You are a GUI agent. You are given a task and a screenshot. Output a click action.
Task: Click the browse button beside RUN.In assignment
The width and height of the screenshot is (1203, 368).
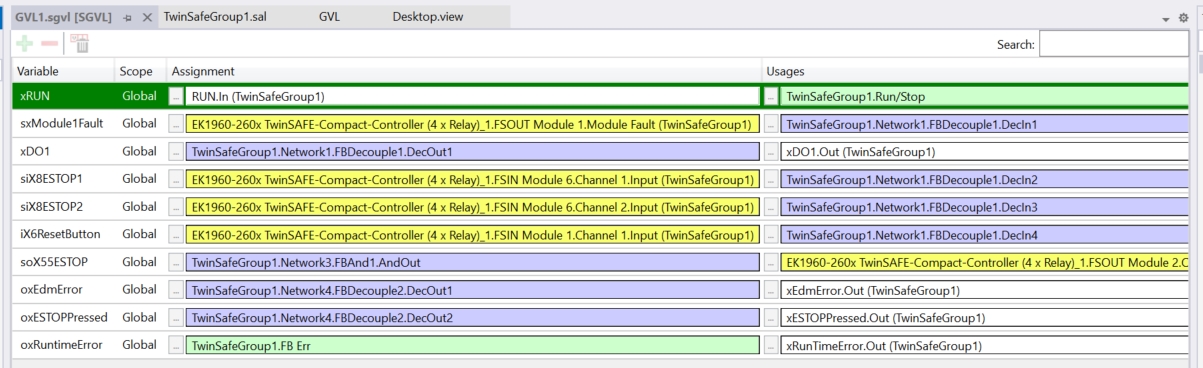(x=176, y=97)
